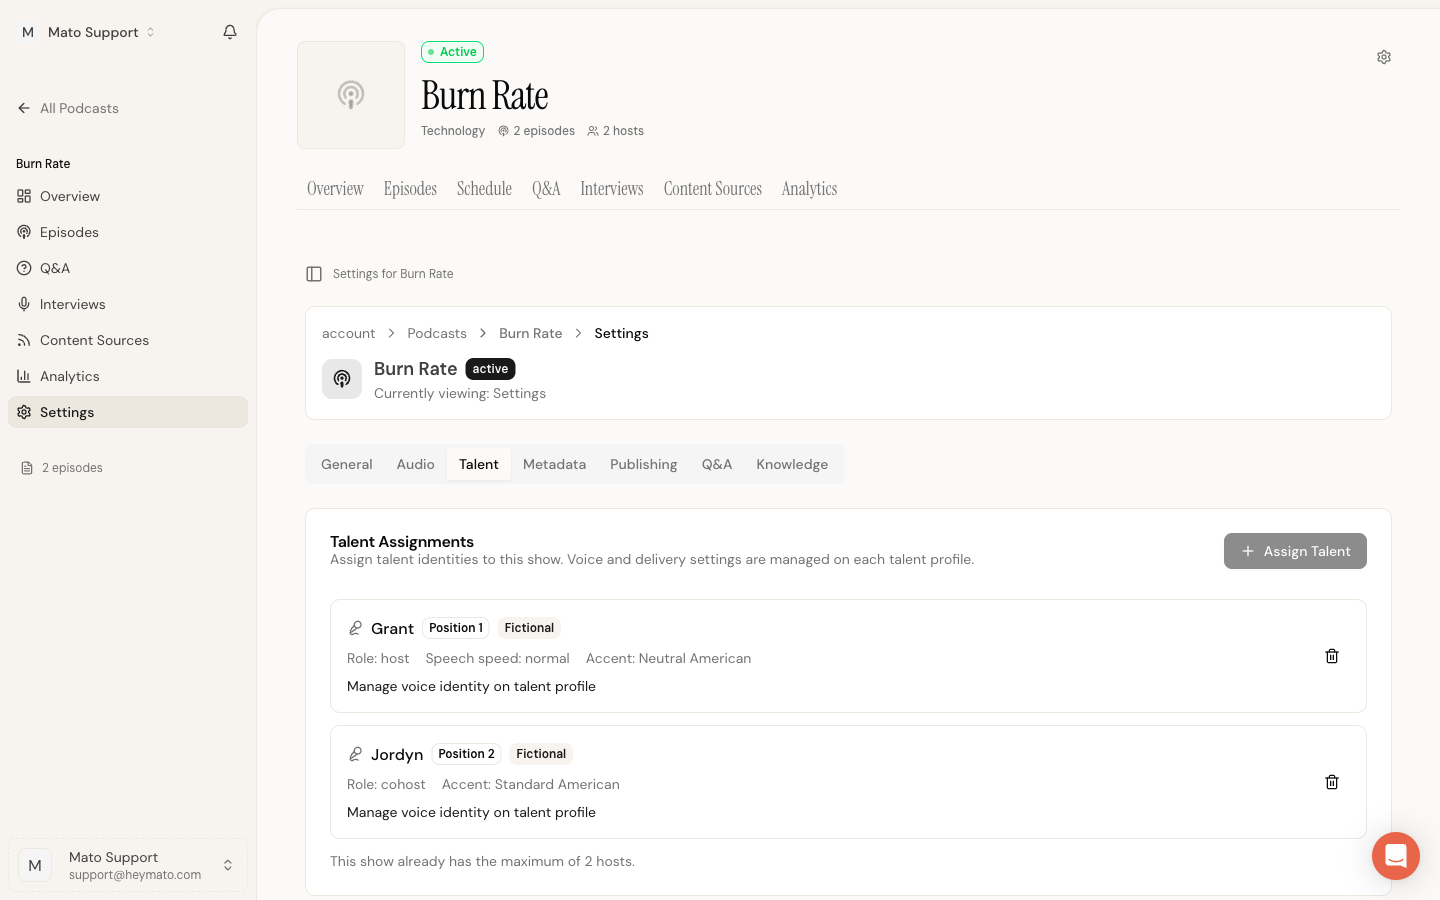Click the Fictional tag on Grant's card
Image resolution: width=1440 pixels, height=900 pixels.
[529, 628]
